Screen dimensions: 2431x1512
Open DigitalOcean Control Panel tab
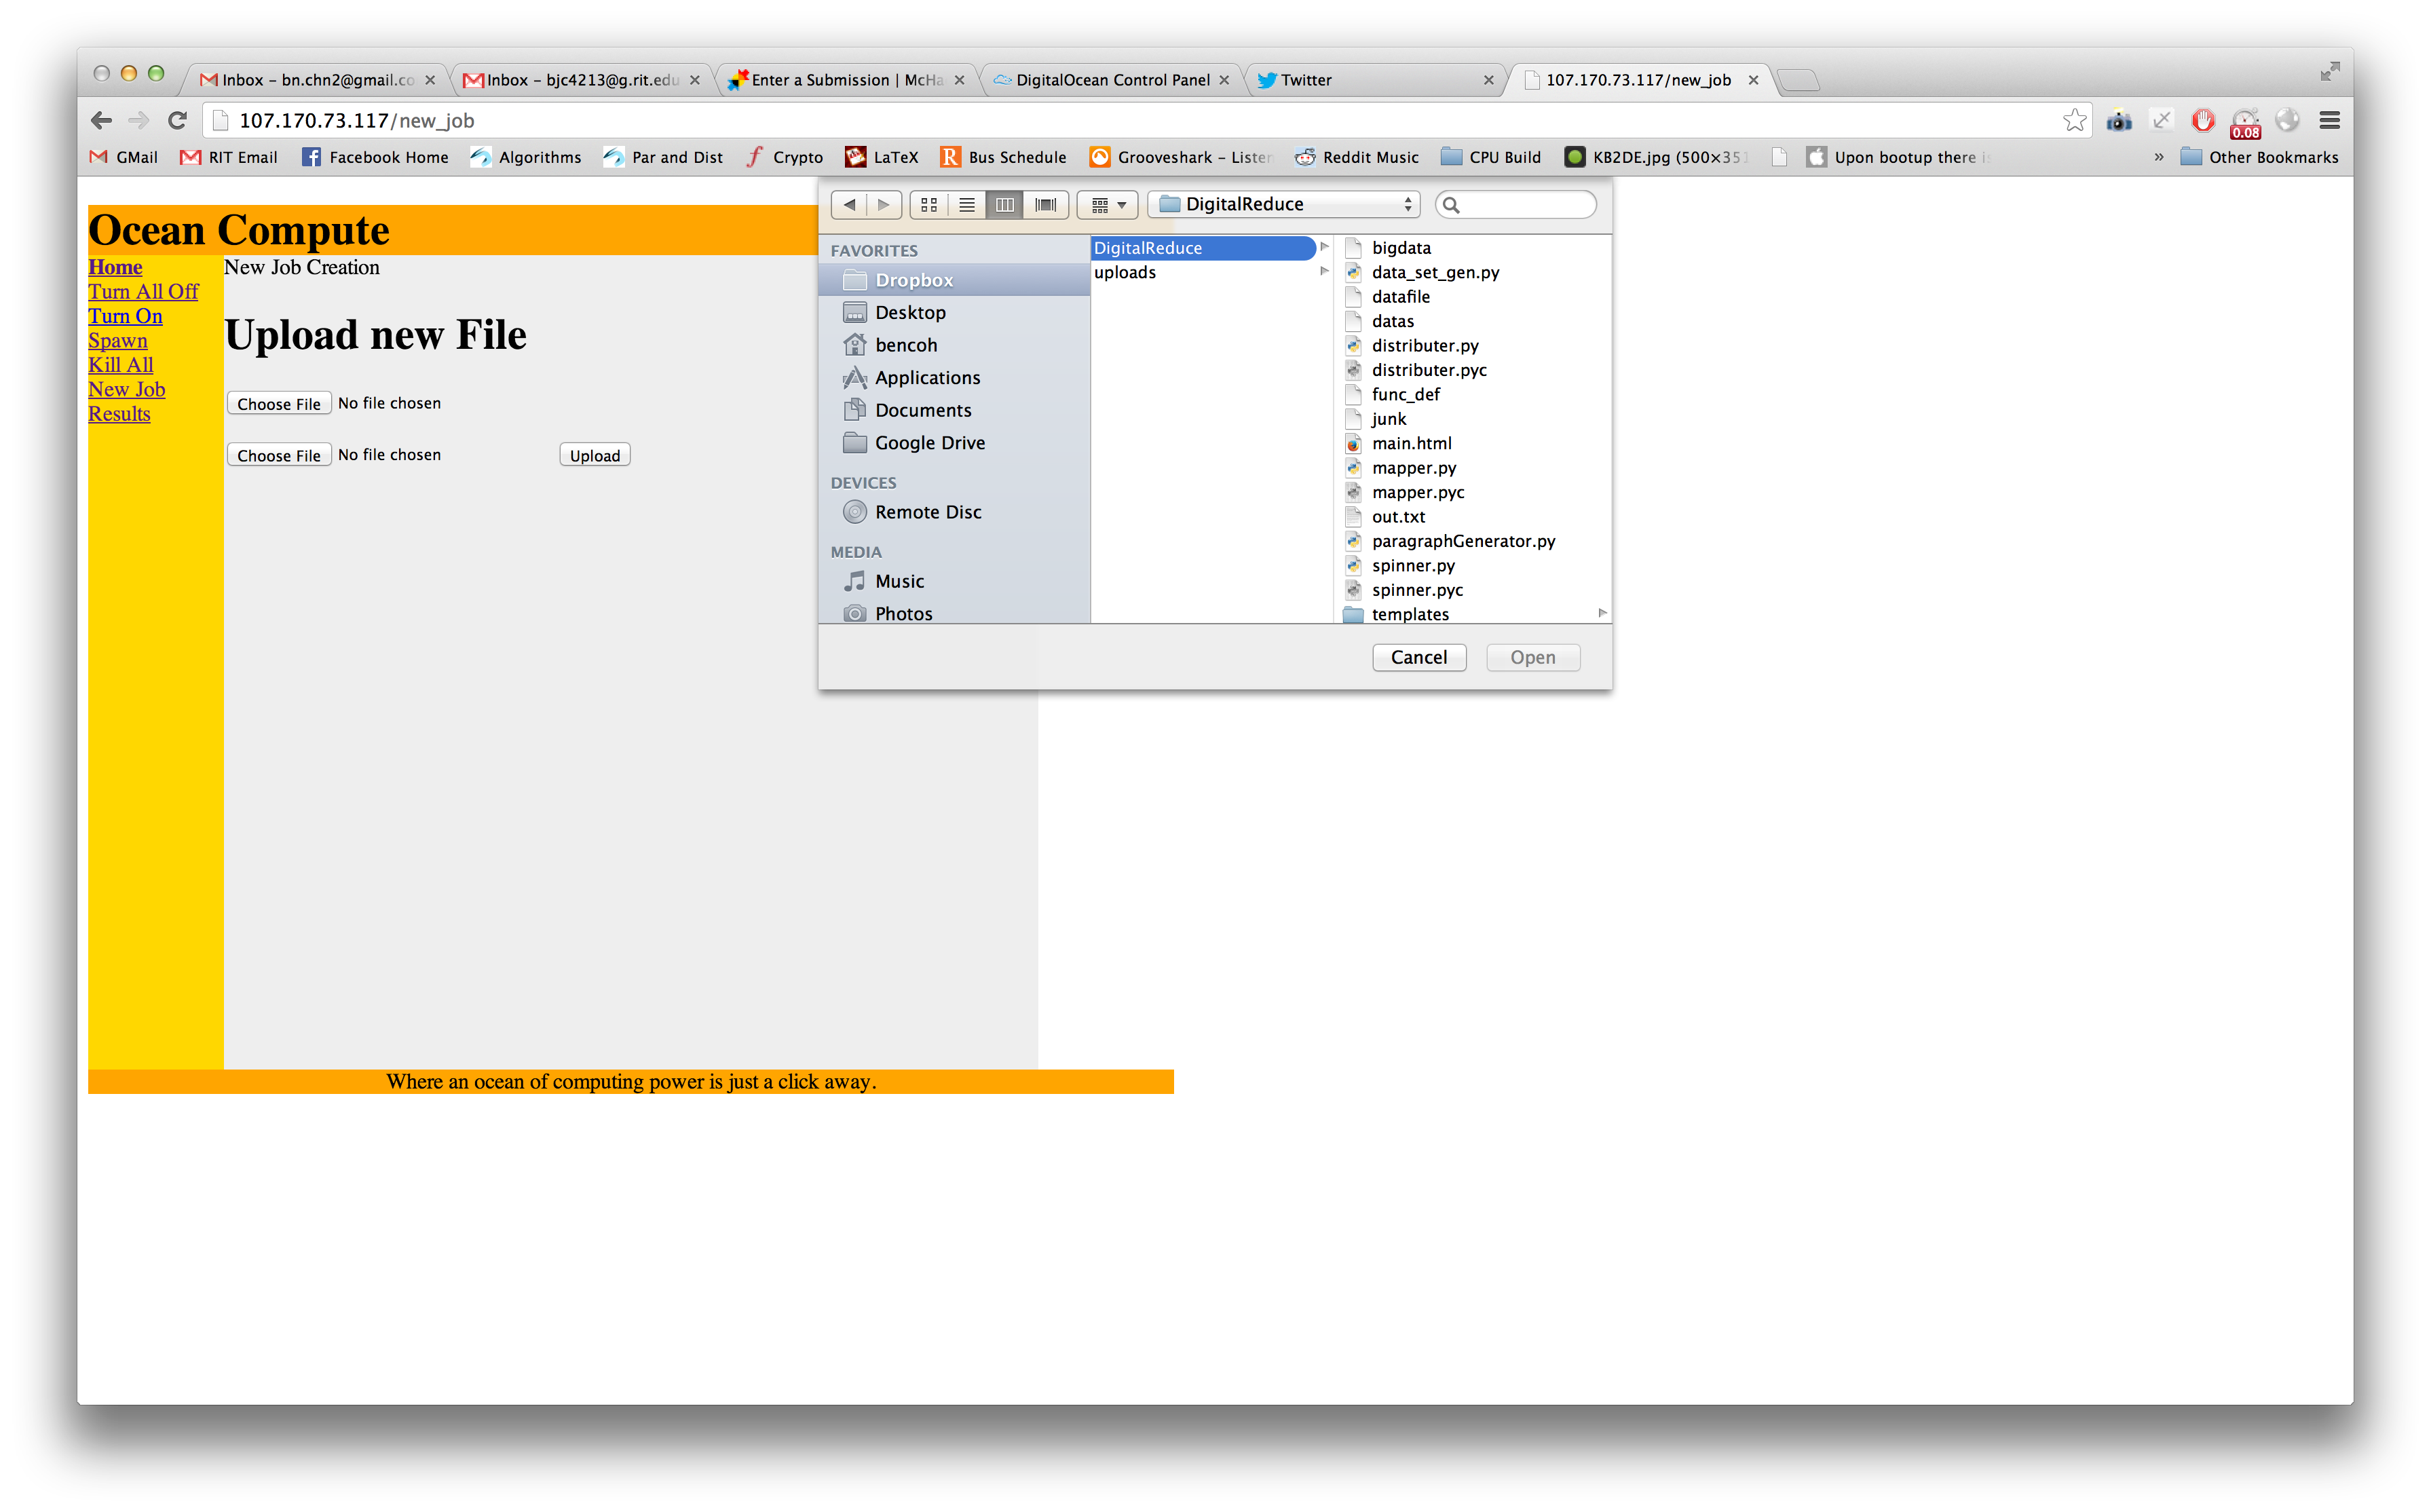(x=1112, y=80)
